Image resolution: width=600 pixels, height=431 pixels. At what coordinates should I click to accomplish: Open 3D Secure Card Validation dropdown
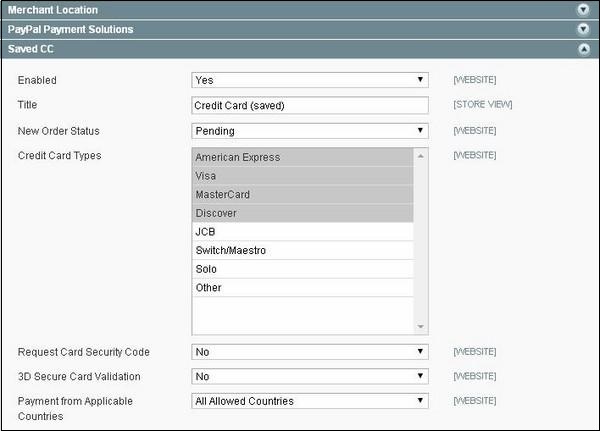(309, 377)
